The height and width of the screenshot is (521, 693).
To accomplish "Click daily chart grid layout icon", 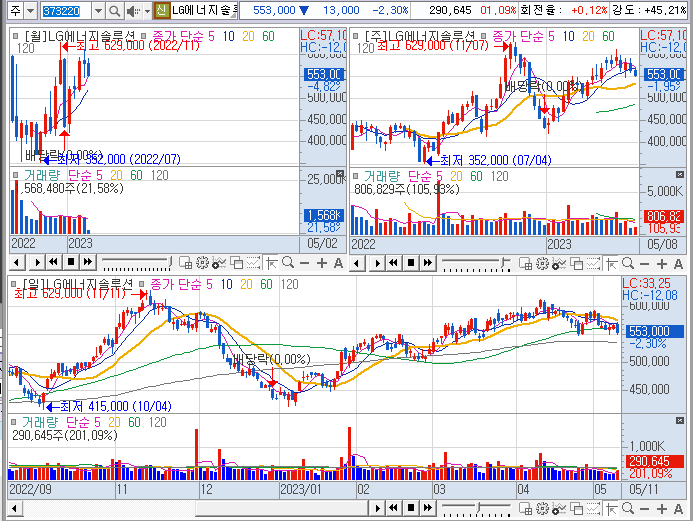I will pos(525,509).
